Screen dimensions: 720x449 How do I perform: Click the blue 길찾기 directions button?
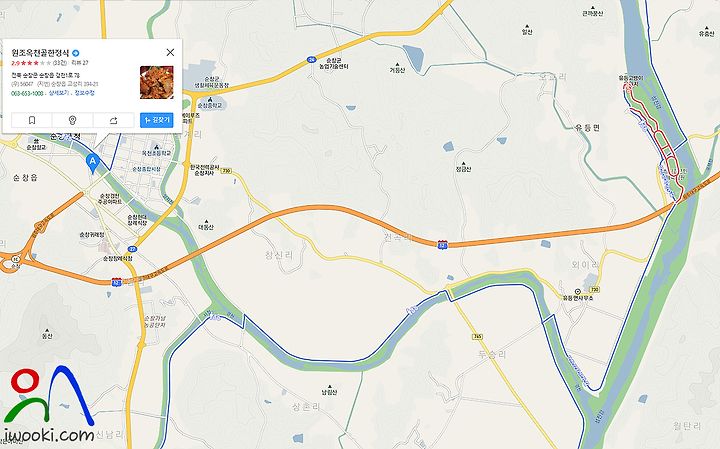coord(157,120)
